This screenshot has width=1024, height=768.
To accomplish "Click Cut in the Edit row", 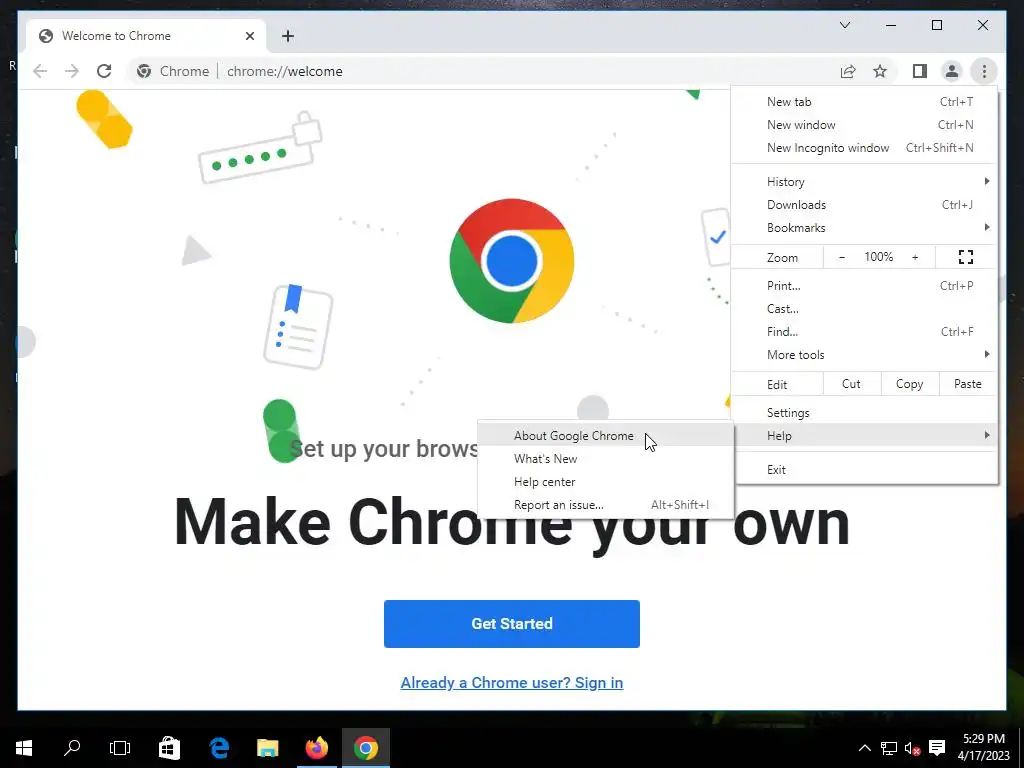I will coord(852,384).
